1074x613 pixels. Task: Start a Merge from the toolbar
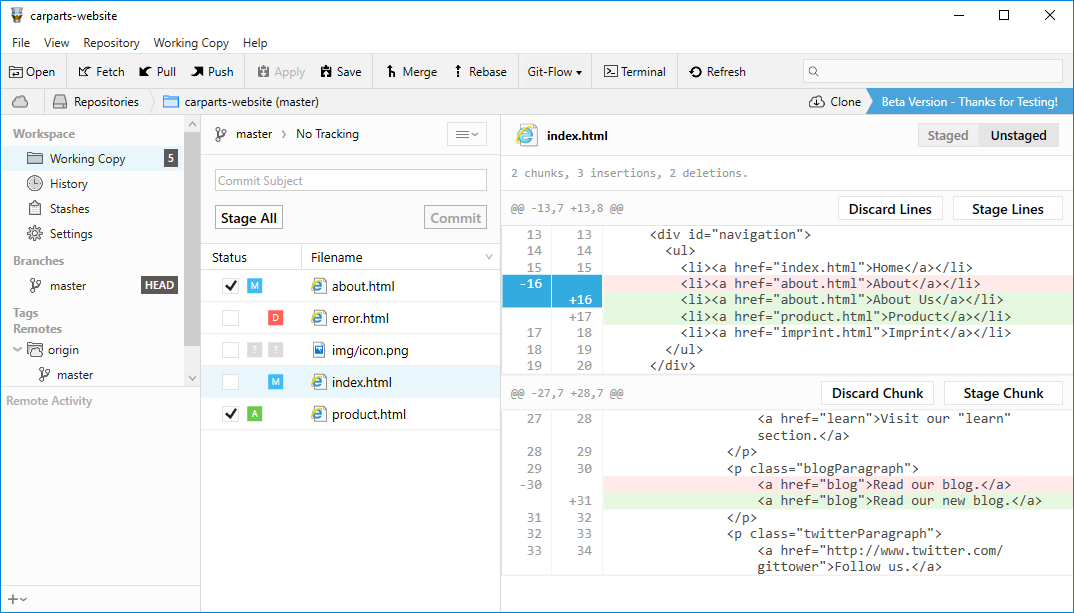click(410, 71)
